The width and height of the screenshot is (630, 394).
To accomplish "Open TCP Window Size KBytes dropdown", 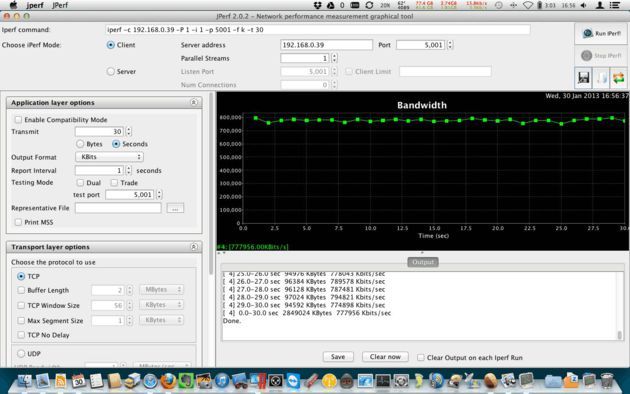I will [x=162, y=305].
